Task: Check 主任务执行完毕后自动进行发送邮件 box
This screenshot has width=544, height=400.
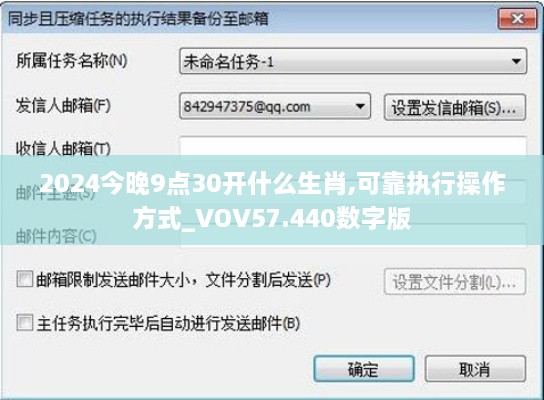Action: click(25, 323)
